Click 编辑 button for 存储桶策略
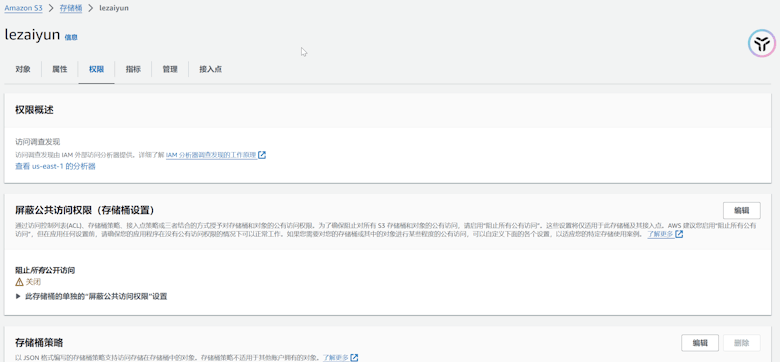Screen dimensions: 780x362 coord(700,343)
